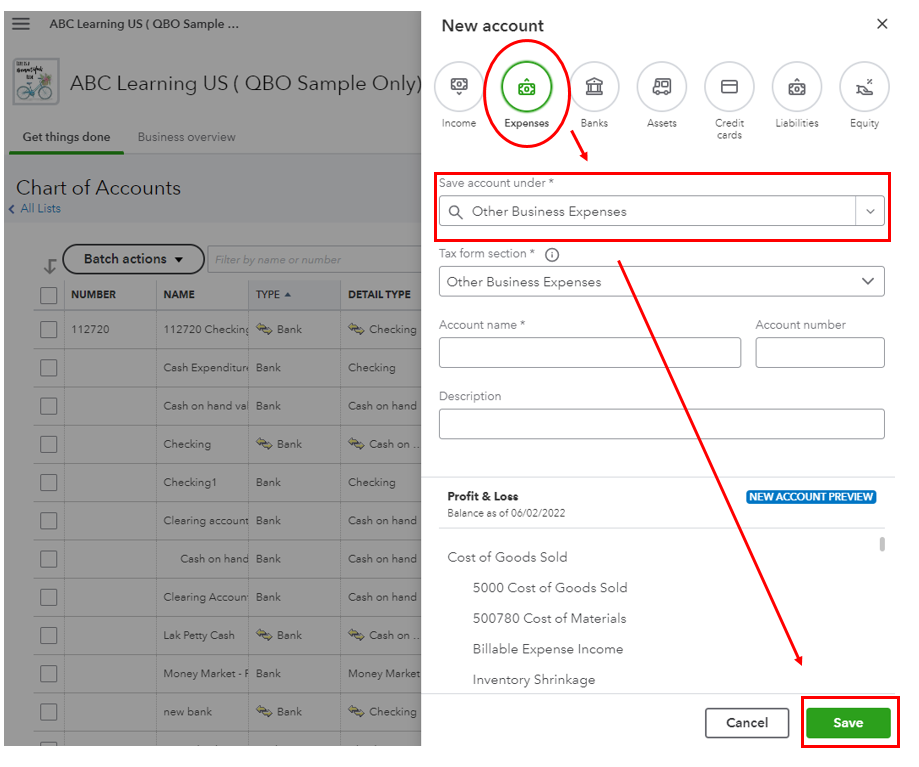
Task: Select the Income account type icon
Action: point(459,87)
